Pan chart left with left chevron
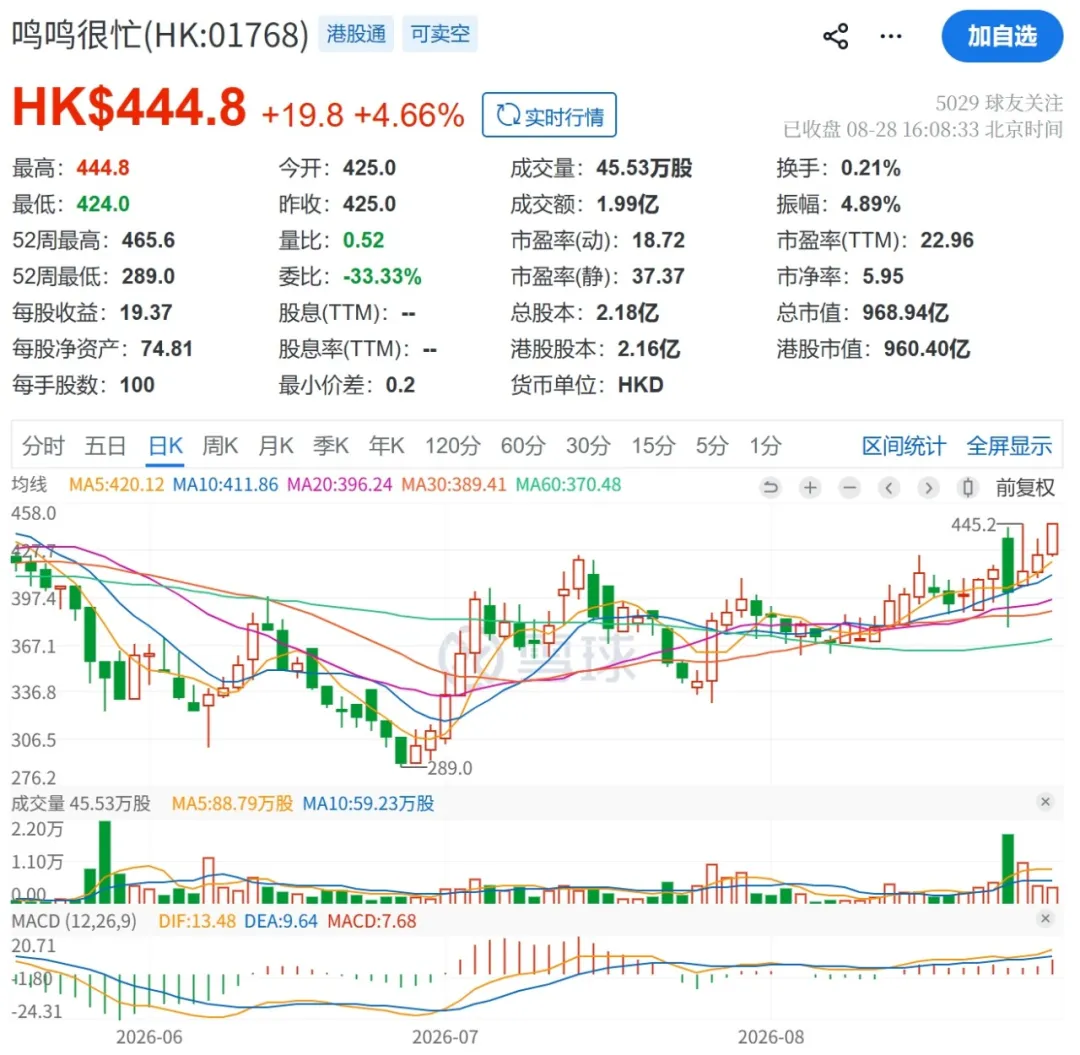 889,488
